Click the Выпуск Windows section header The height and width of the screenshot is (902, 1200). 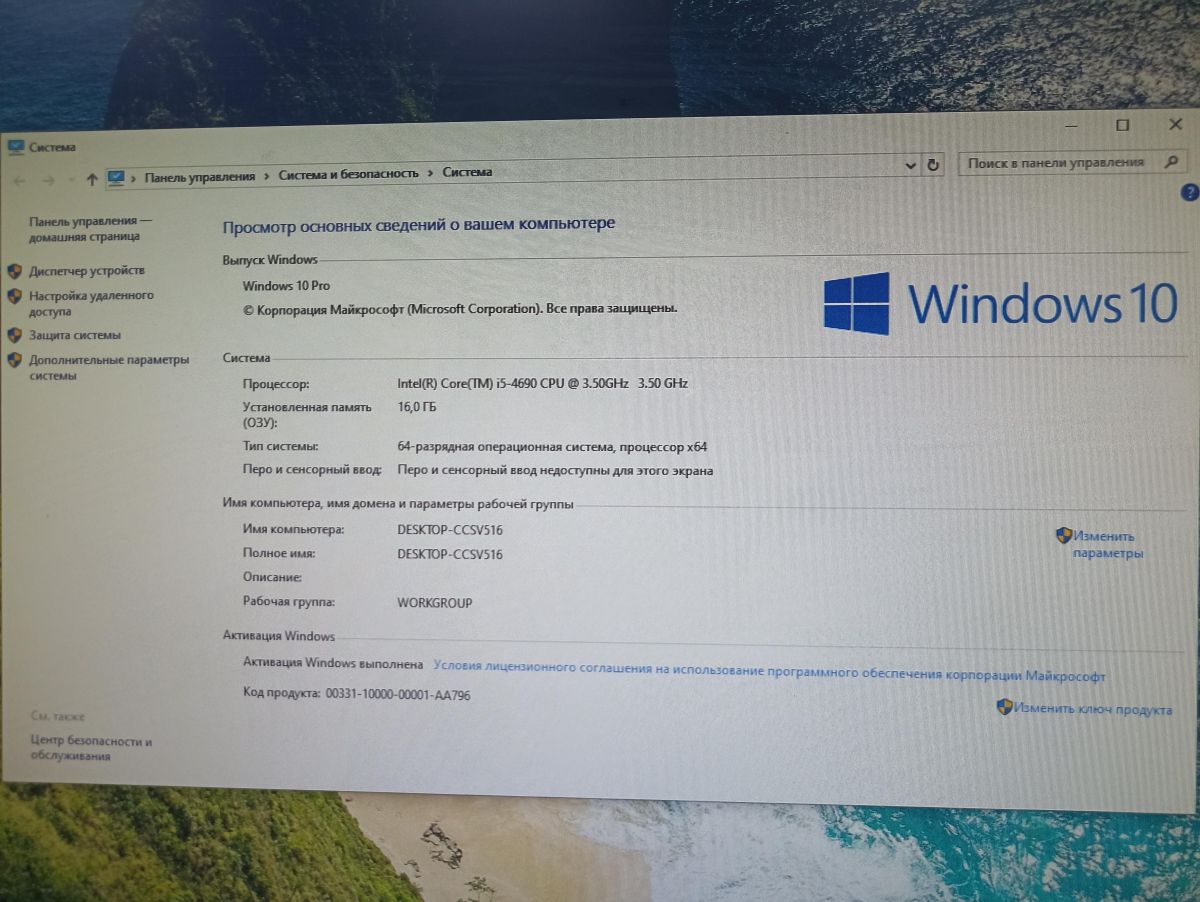pos(270,260)
